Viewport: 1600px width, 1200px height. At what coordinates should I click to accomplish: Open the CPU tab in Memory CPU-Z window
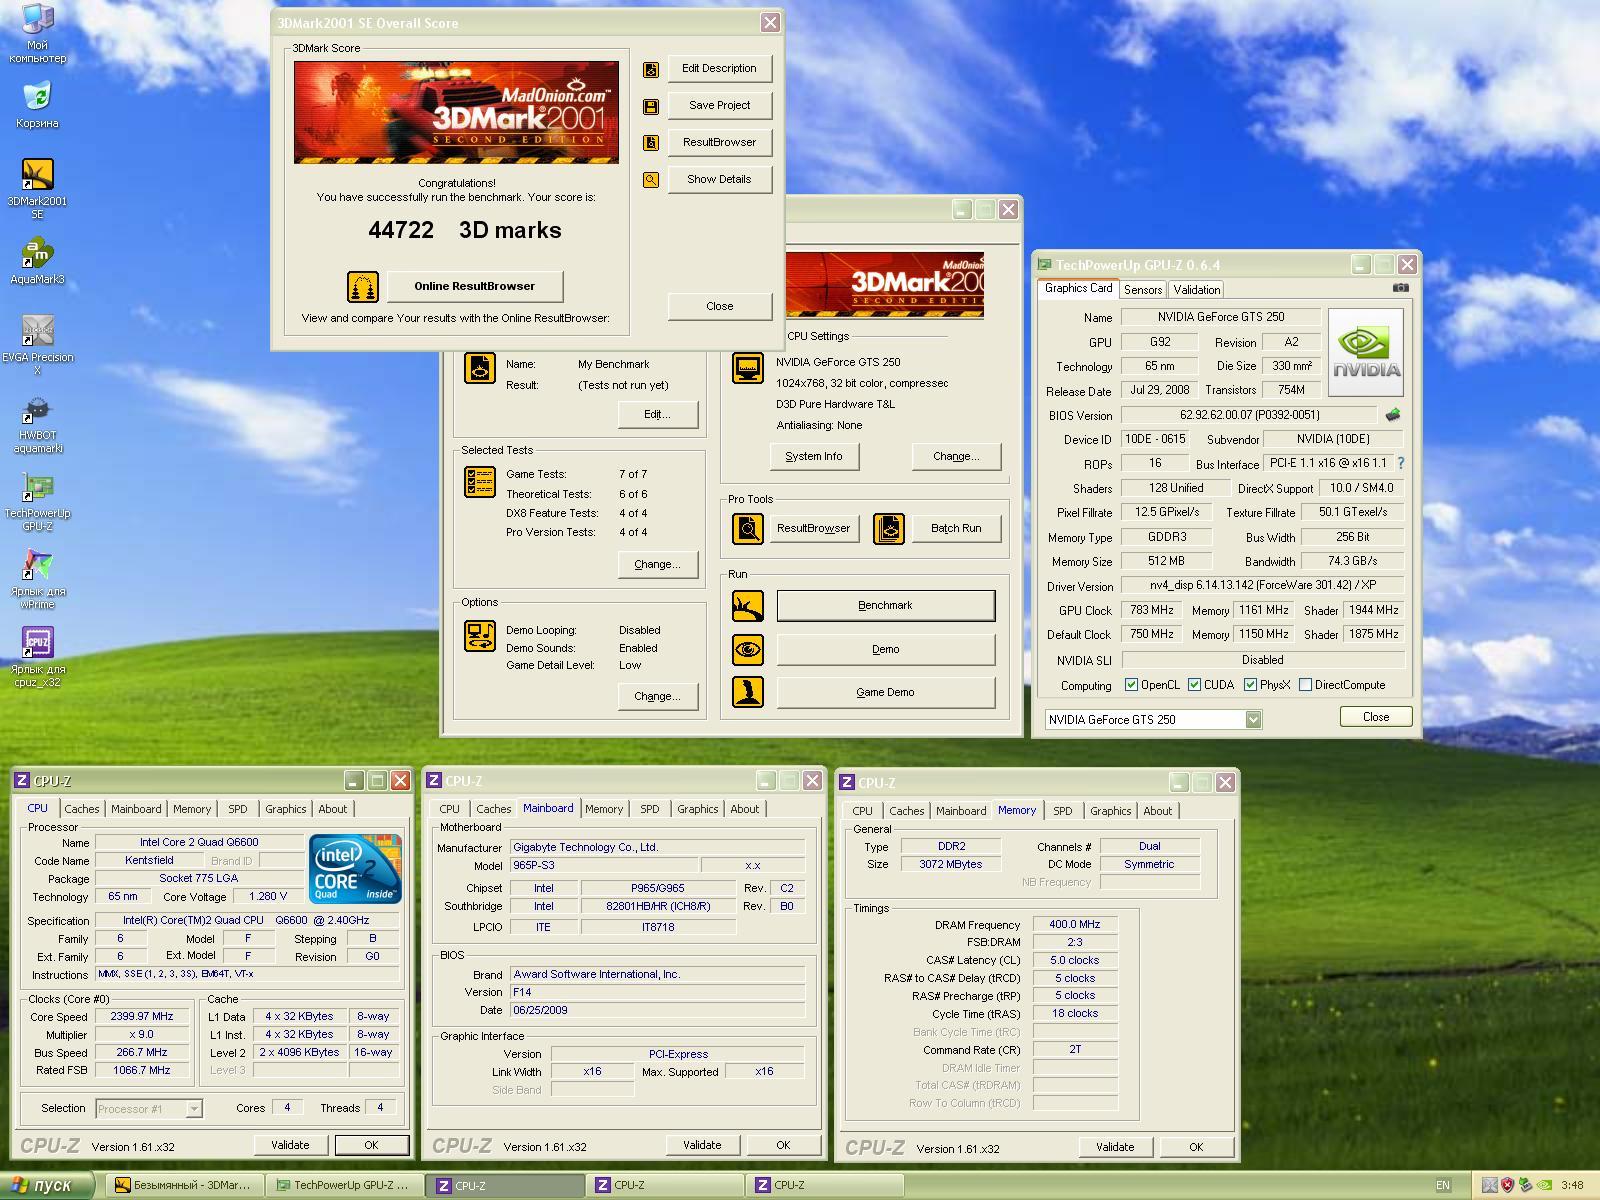[x=862, y=811]
